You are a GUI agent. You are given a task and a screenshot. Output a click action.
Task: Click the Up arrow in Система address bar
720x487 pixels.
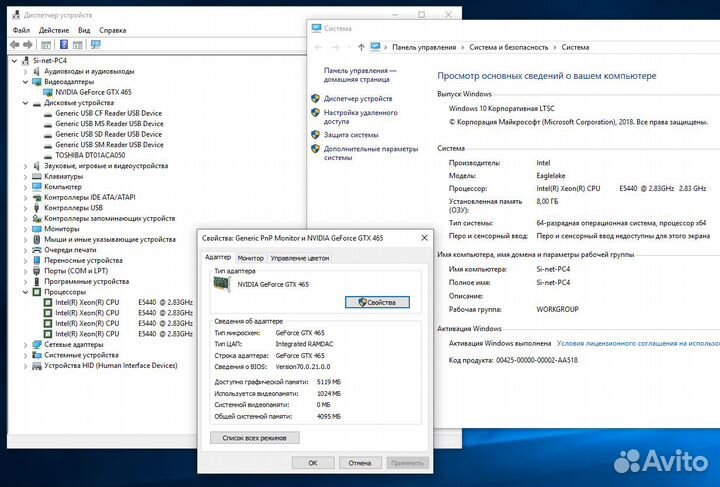click(x=361, y=47)
